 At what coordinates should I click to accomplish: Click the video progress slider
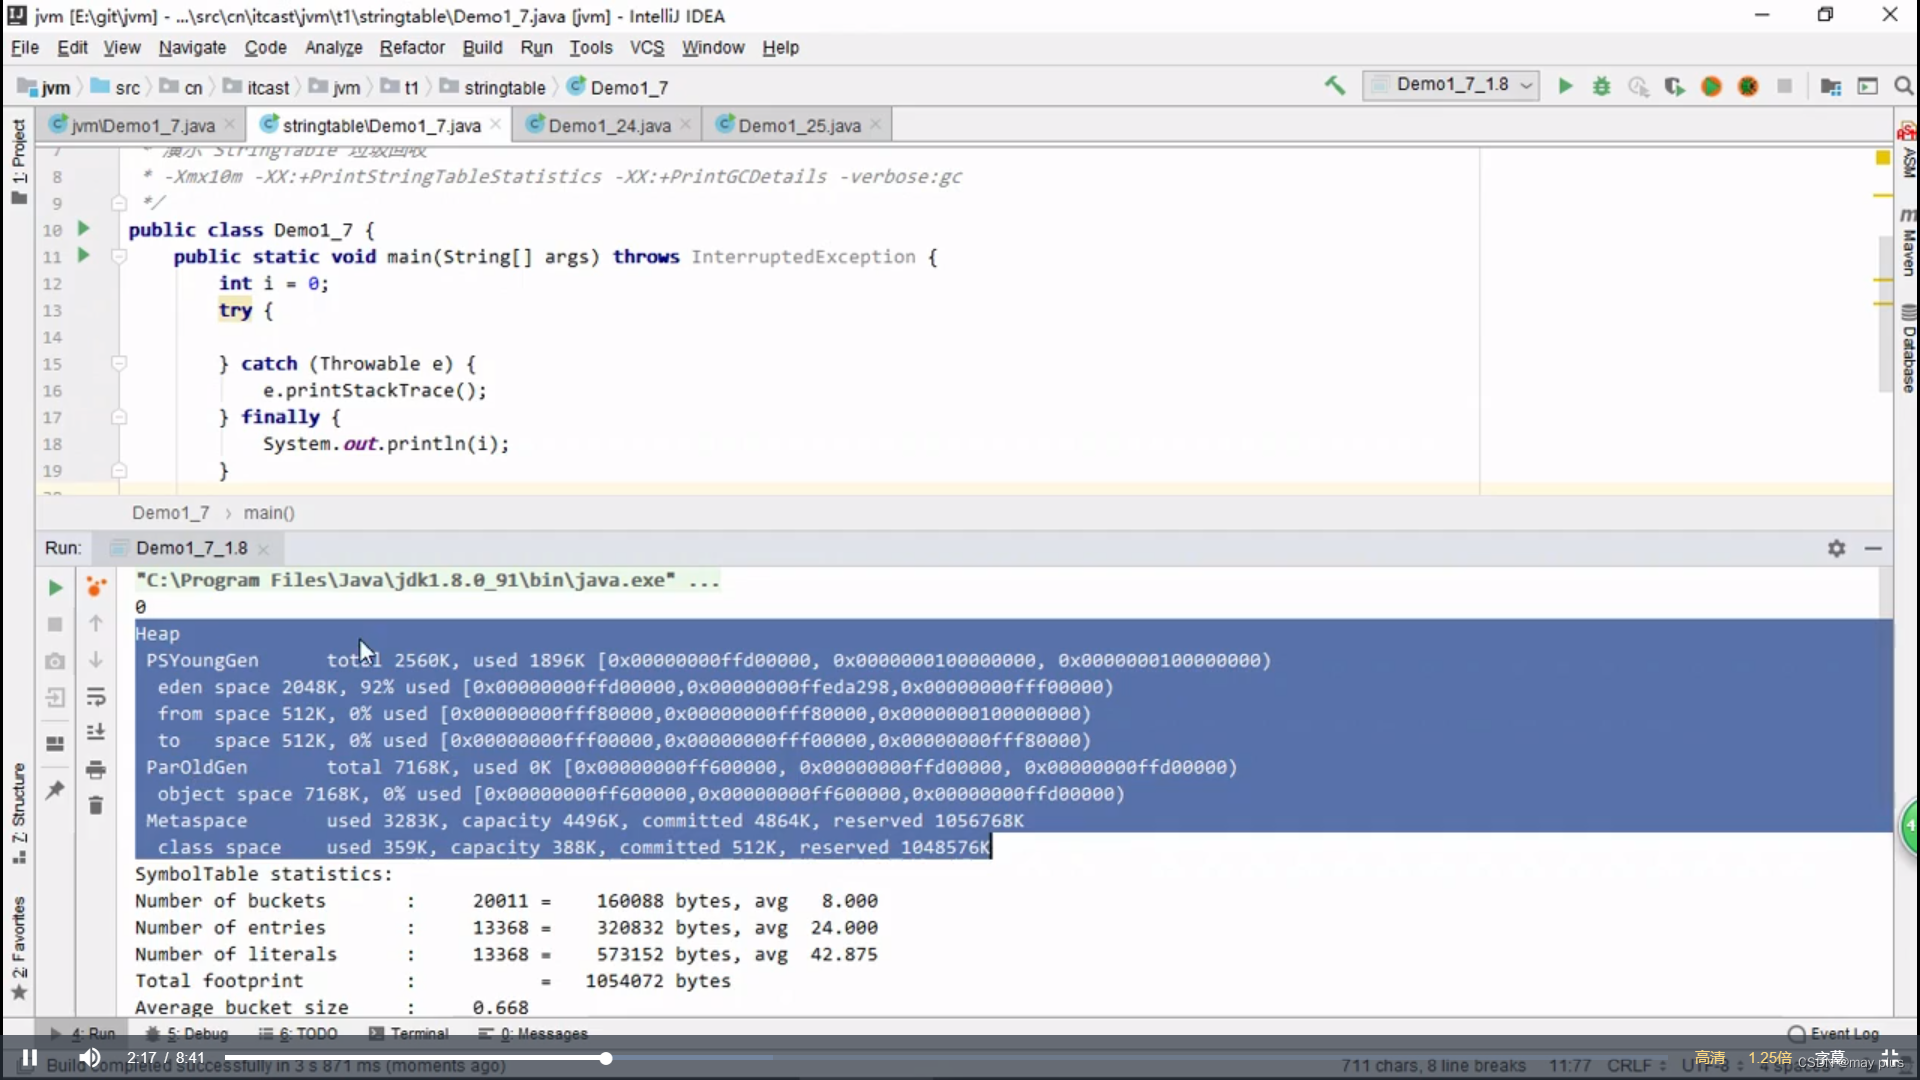pos(606,1058)
